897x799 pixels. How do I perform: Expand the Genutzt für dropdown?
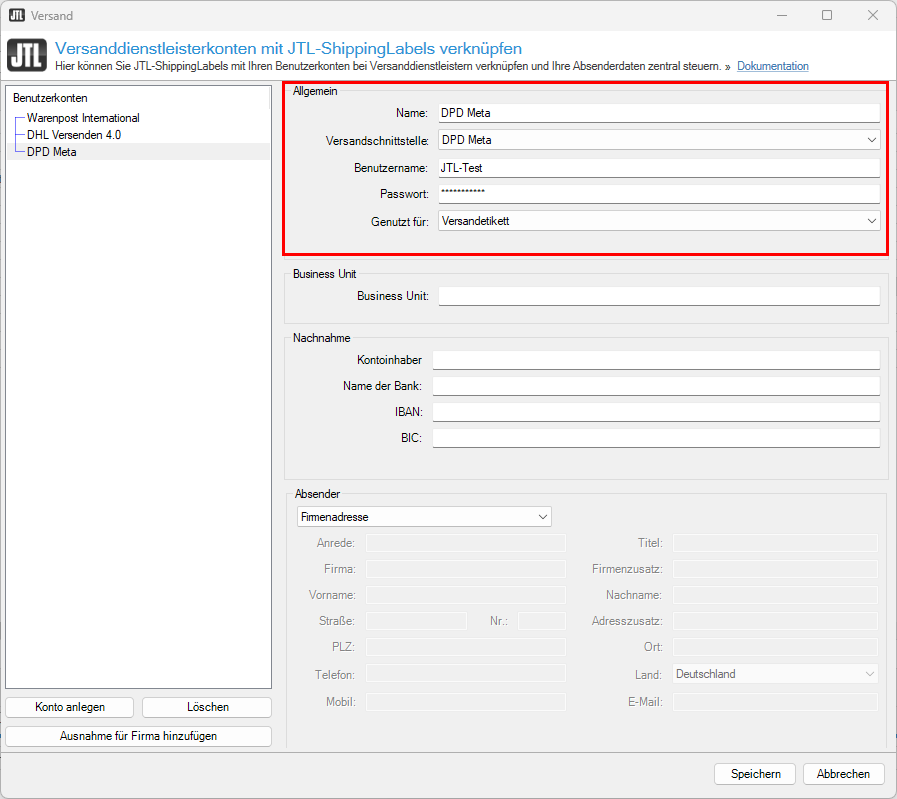(x=659, y=221)
